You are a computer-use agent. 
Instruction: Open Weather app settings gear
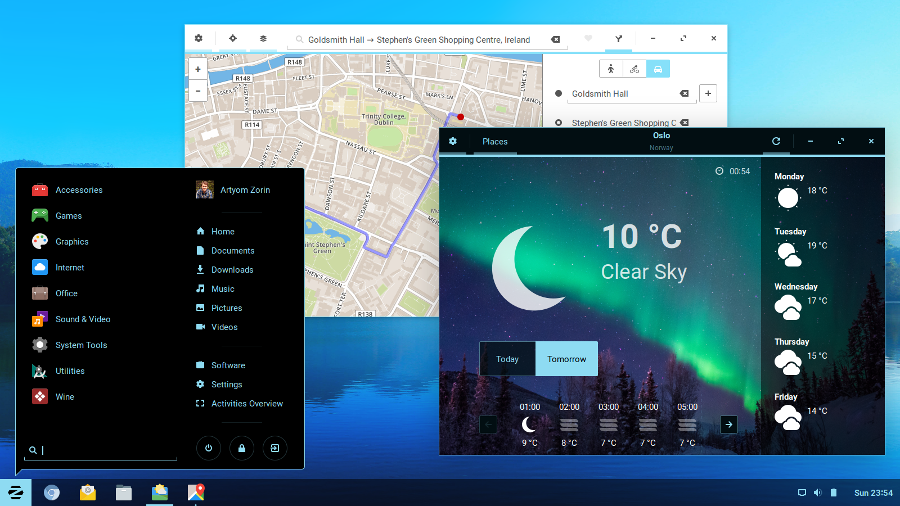(453, 141)
